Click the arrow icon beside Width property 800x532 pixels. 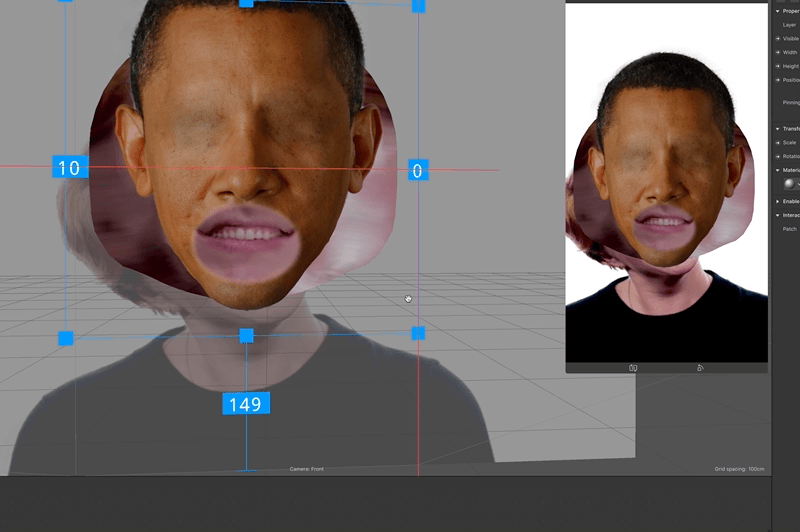pyautogui.click(x=778, y=53)
